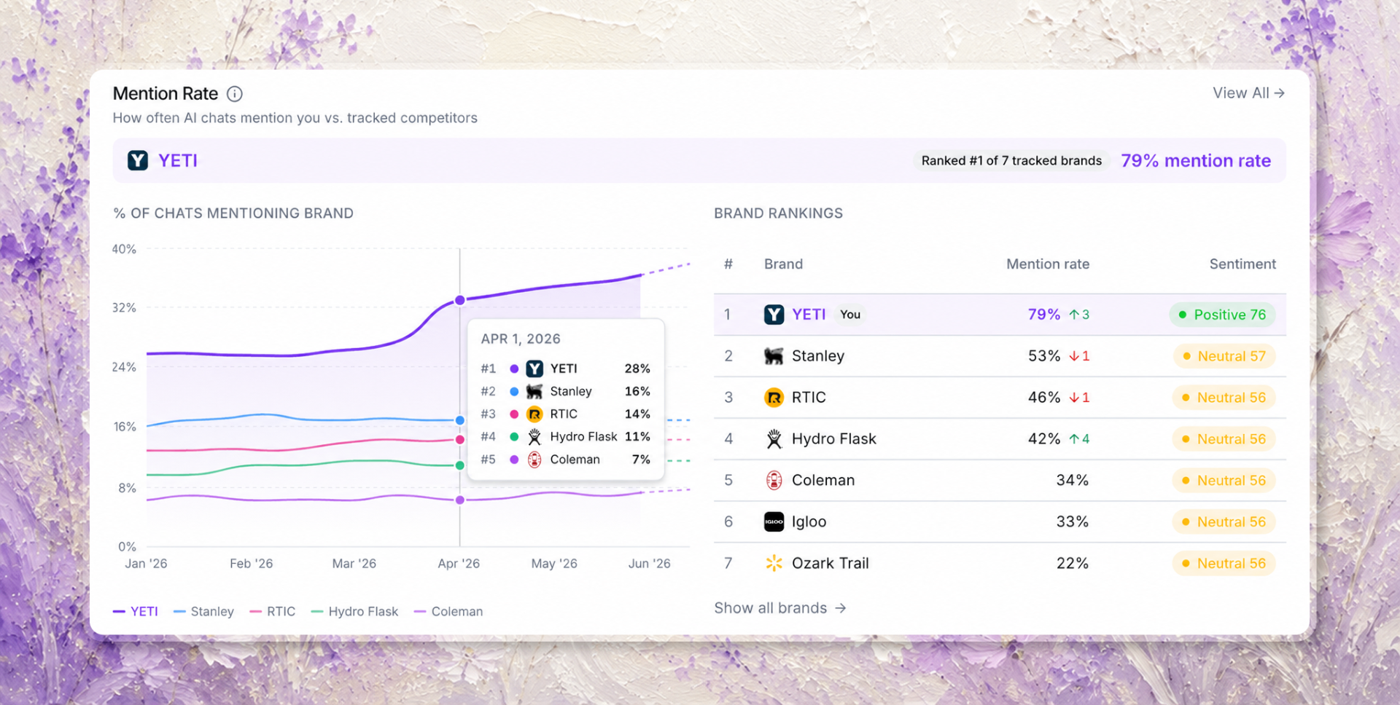The height and width of the screenshot is (705, 1400).
Task: Click the Stanley logo inside chart tooltip
Action: click(535, 391)
